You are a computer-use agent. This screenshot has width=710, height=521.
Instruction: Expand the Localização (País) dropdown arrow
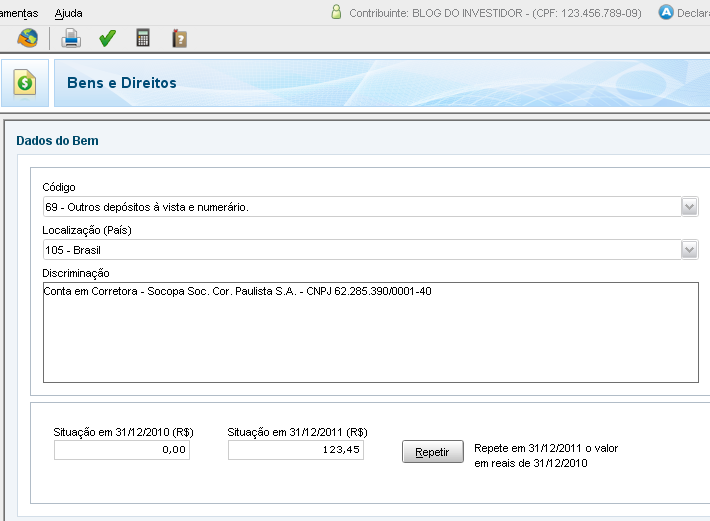pos(689,250)
